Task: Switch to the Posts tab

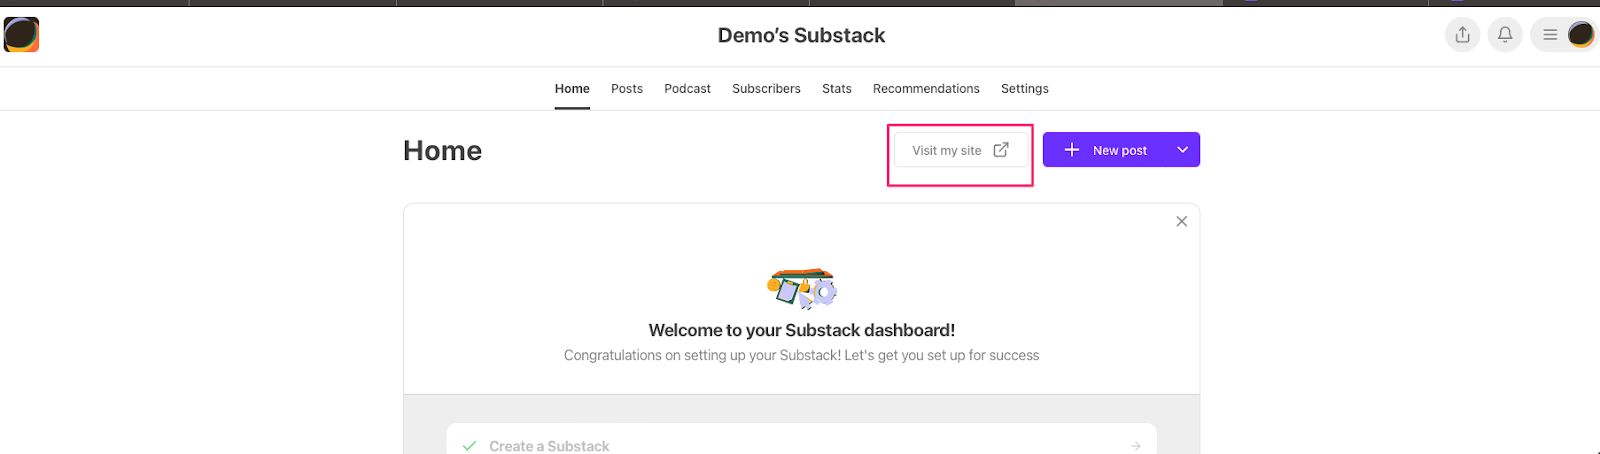Action: point(627,89)
